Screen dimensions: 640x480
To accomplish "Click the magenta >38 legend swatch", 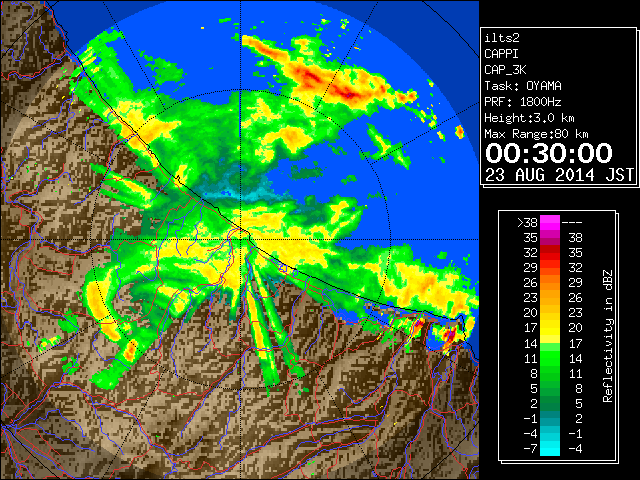I will (x=550, y=222).
